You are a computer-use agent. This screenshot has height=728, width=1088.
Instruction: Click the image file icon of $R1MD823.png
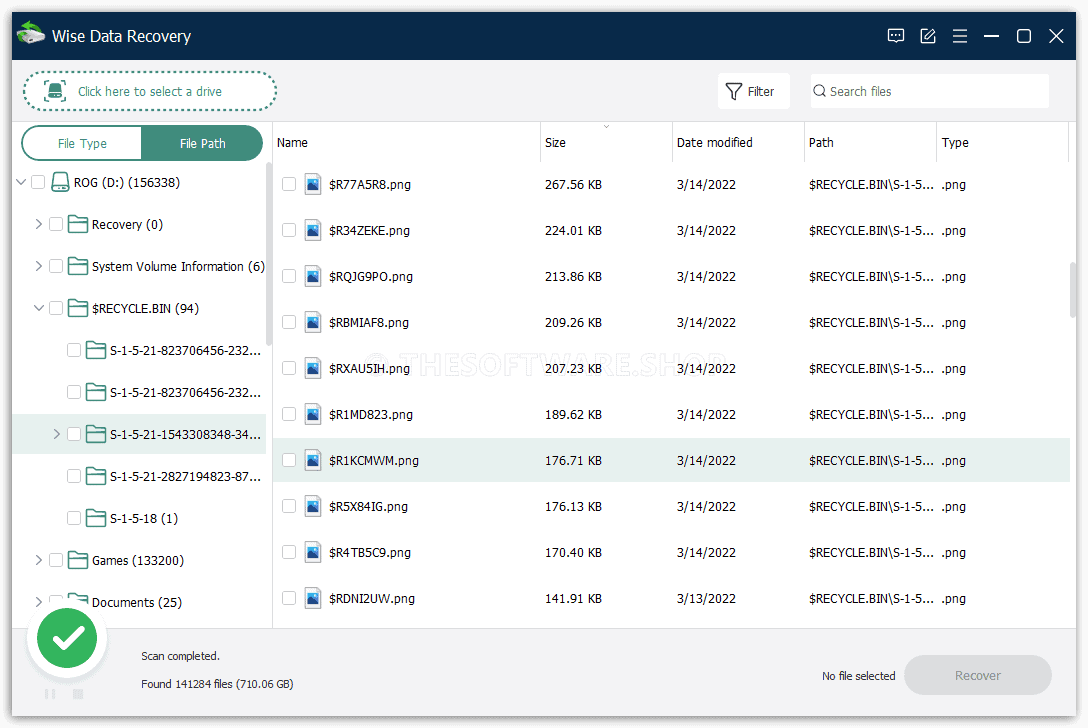(313, 414)
